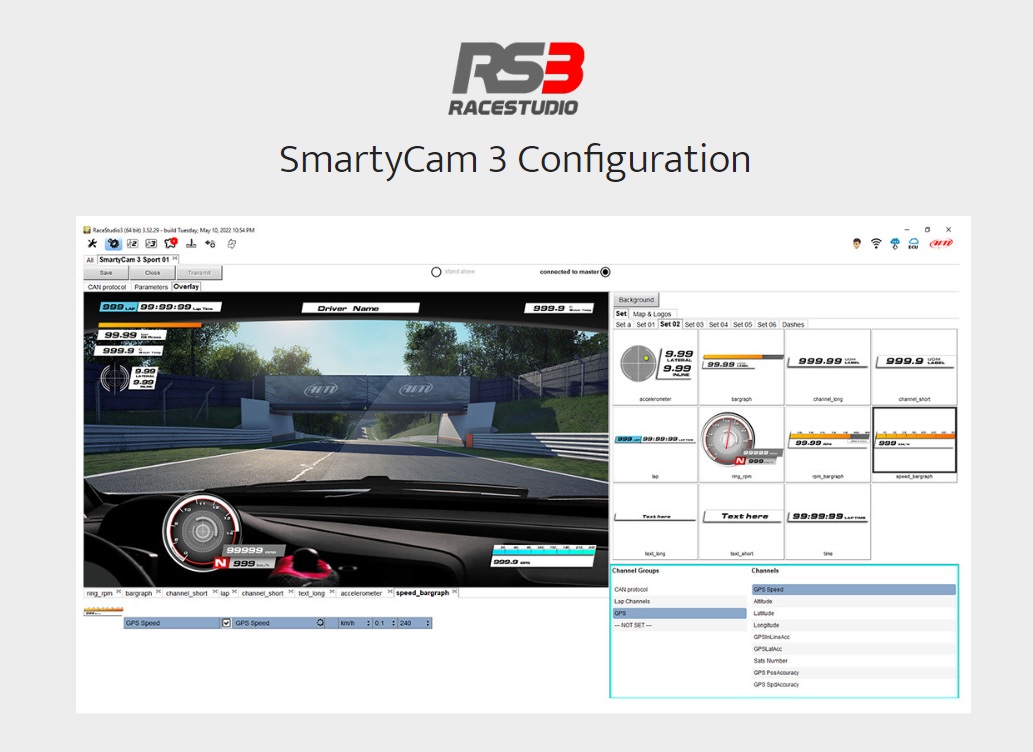Select the text_short widget thumbnail
1033x752 pixels.
pos(741,521)
